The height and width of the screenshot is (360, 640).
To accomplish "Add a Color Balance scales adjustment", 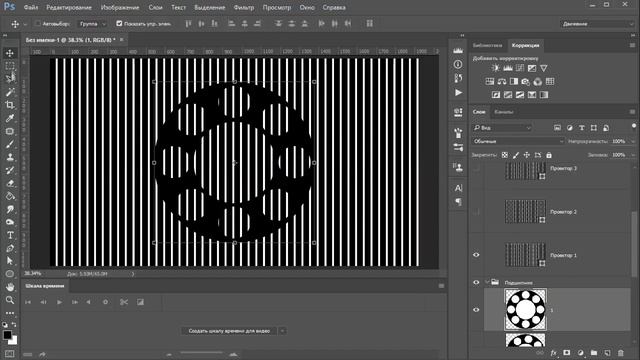I will (502, 82).
